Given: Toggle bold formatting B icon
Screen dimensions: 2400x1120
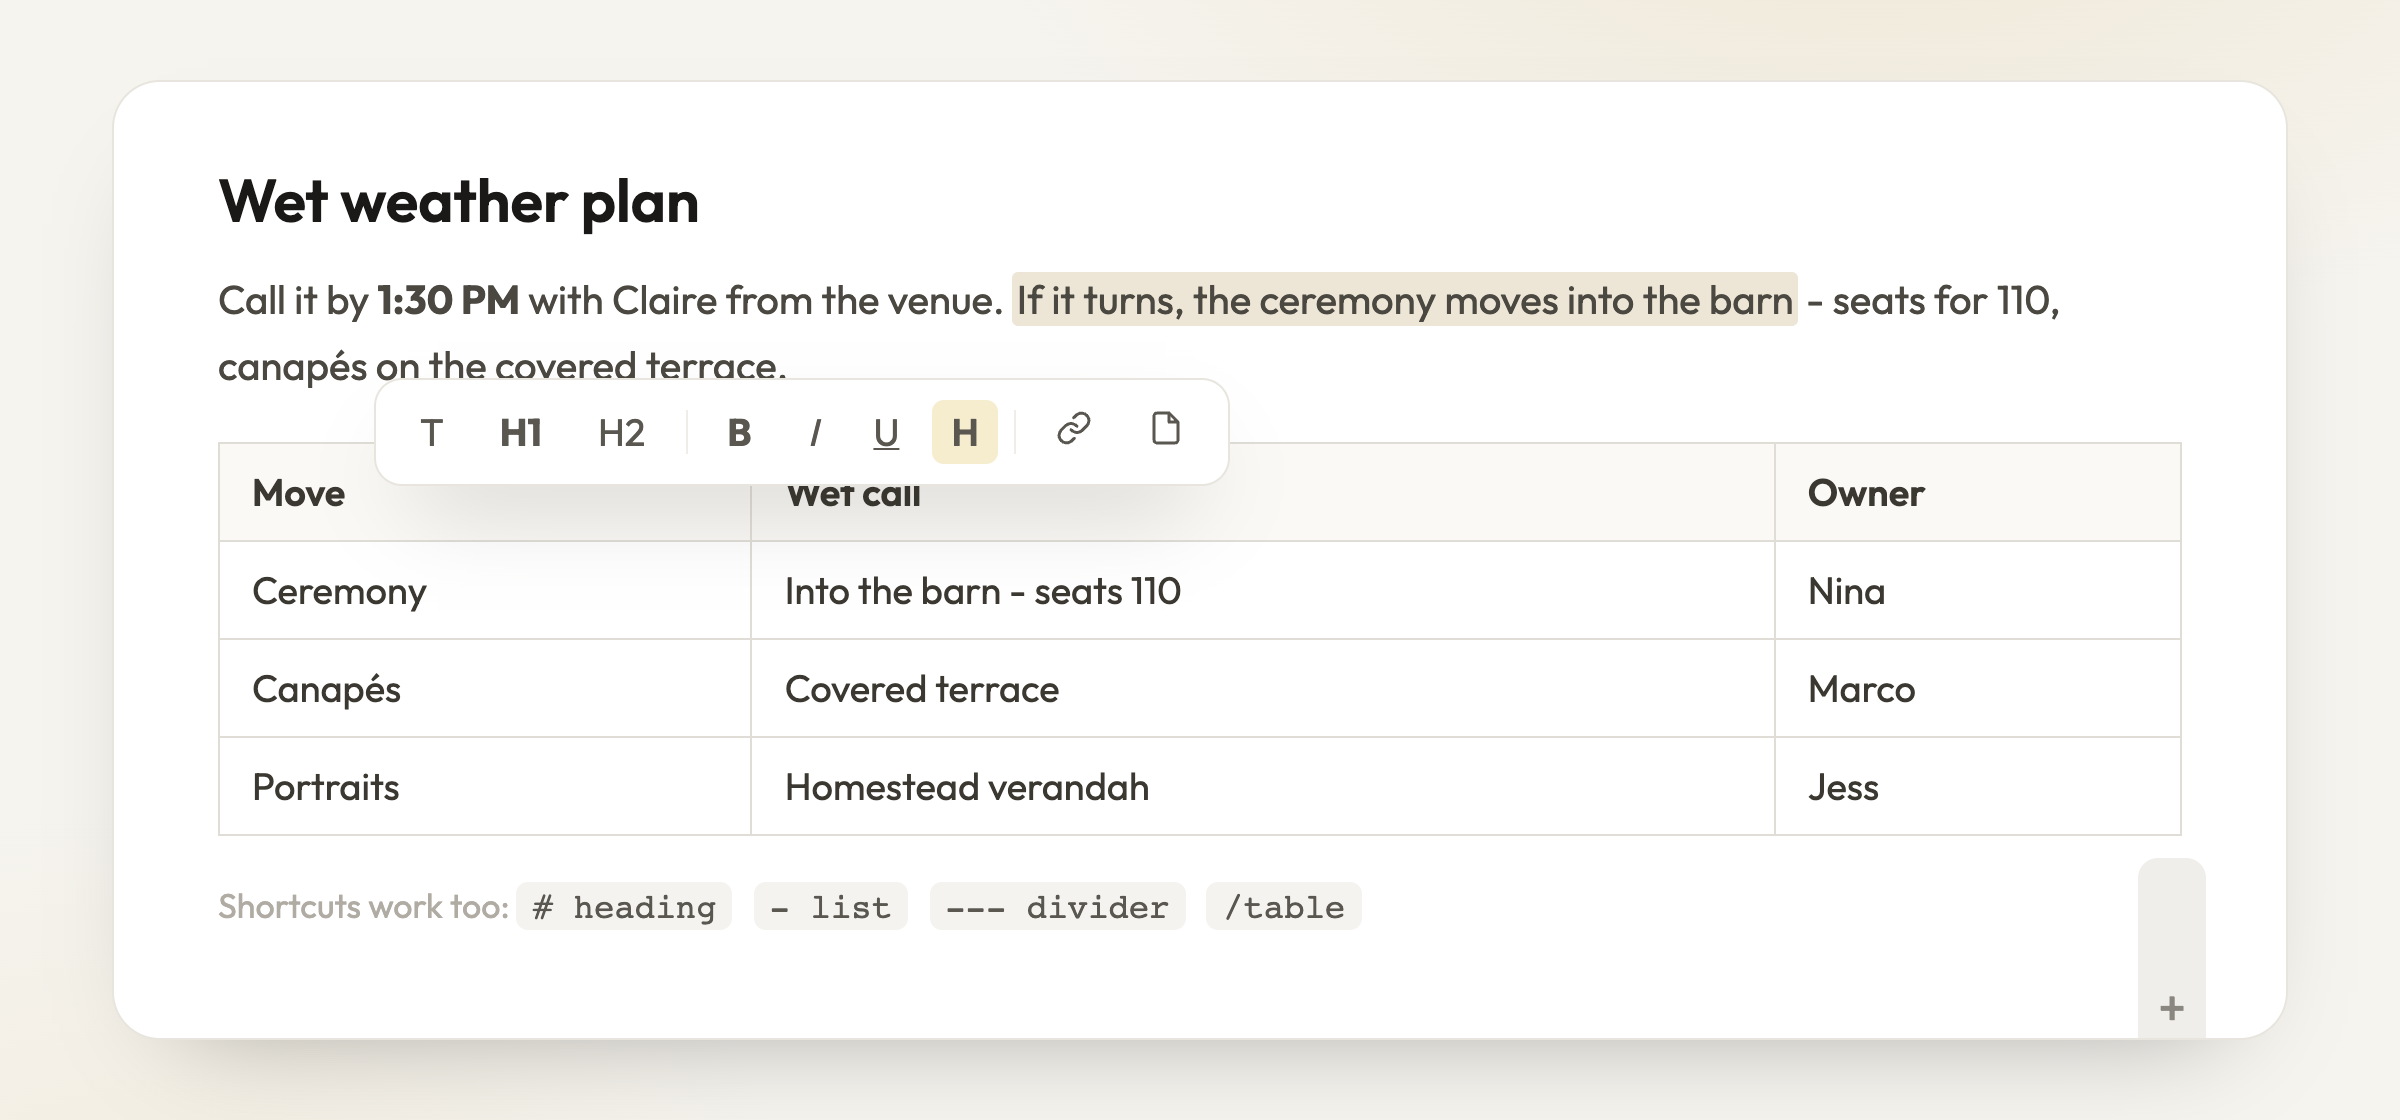Looking at the screenshot, I should coord(739,432).
